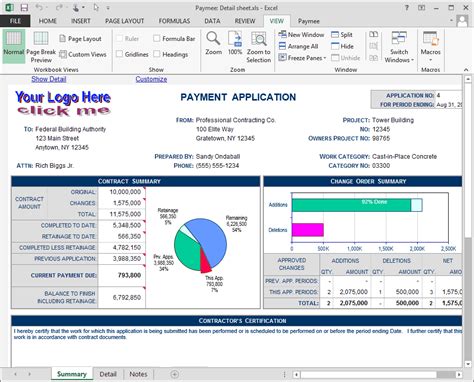Viewport: 474px width, 382px height.
Task: Click the Customize link
Action: click(151, 79)
